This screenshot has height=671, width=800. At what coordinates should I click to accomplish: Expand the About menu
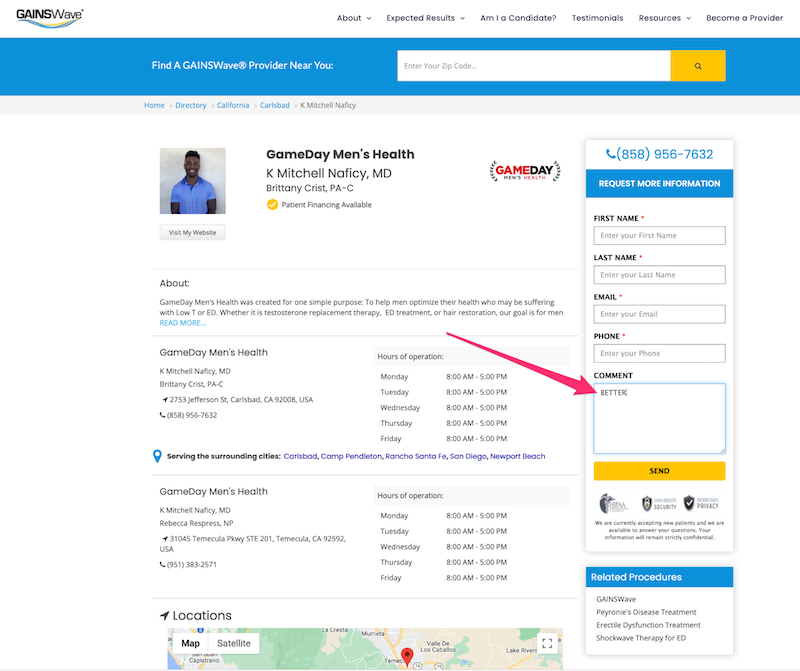(354, 18)
